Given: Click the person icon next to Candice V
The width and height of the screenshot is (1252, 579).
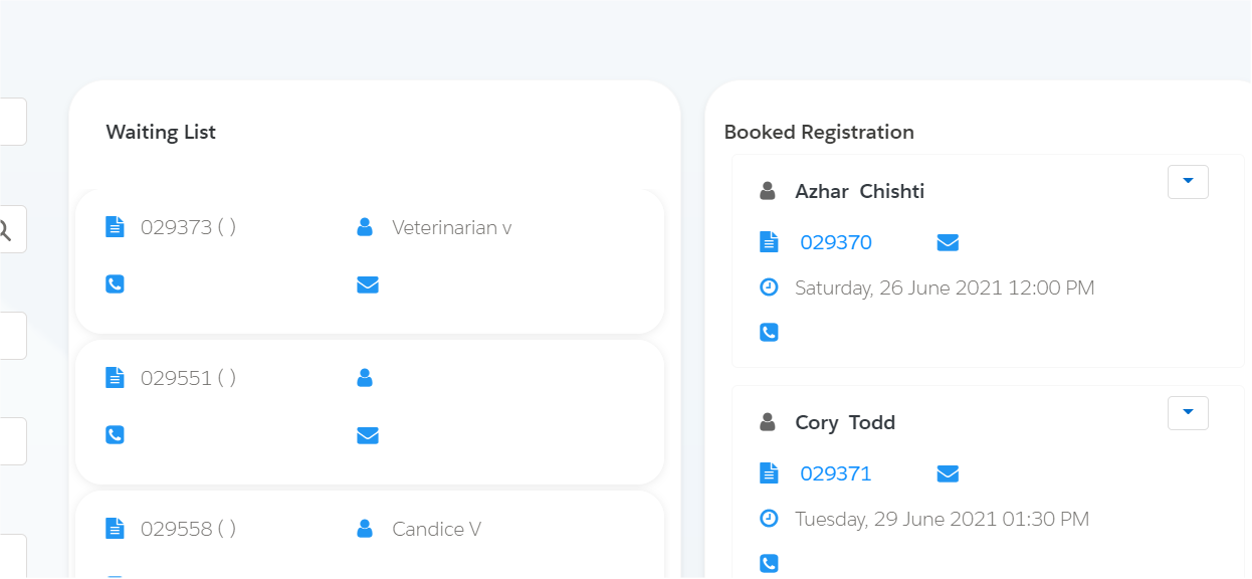Looking at the screenshot, I should point(364,528).
